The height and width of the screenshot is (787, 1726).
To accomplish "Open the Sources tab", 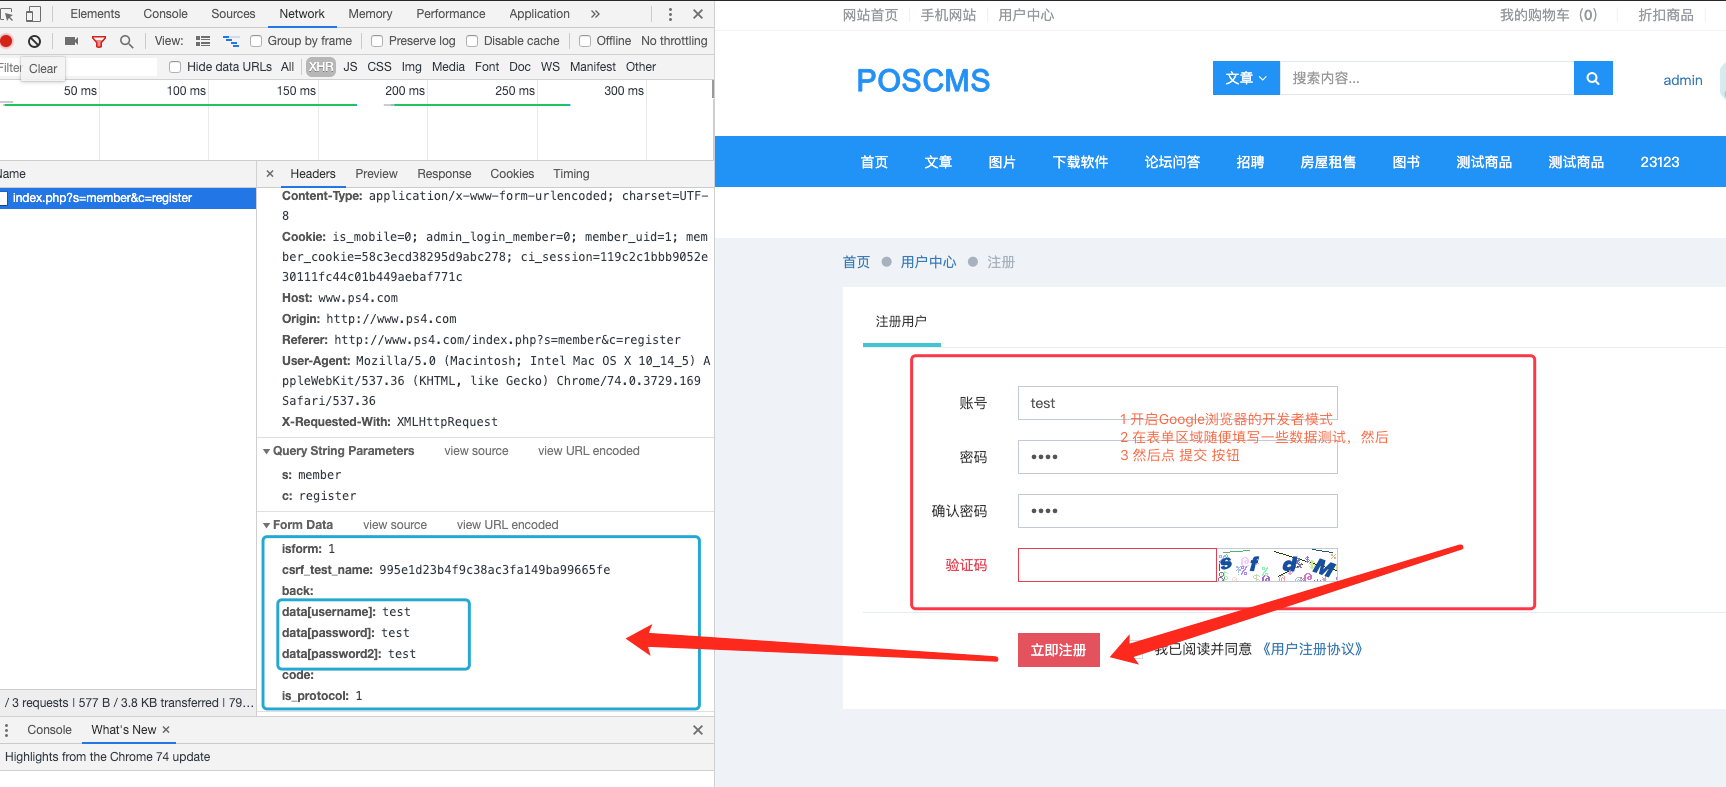I will click(x=233, y=14).
